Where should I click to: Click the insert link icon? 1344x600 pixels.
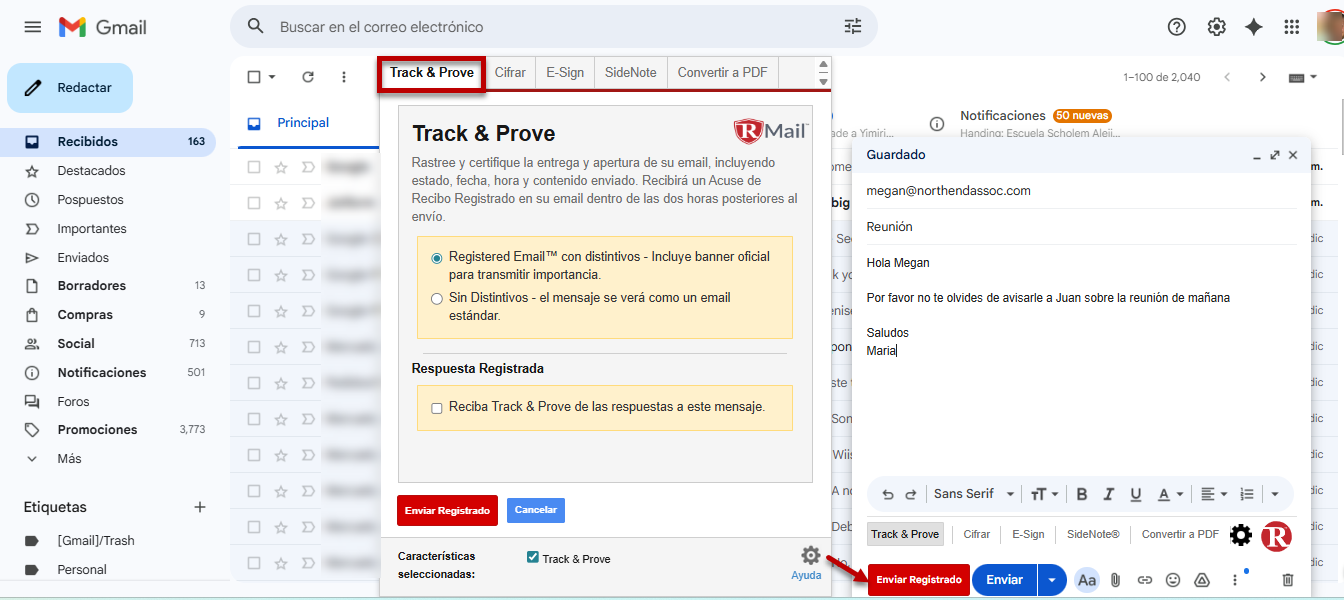point(1145,580)
